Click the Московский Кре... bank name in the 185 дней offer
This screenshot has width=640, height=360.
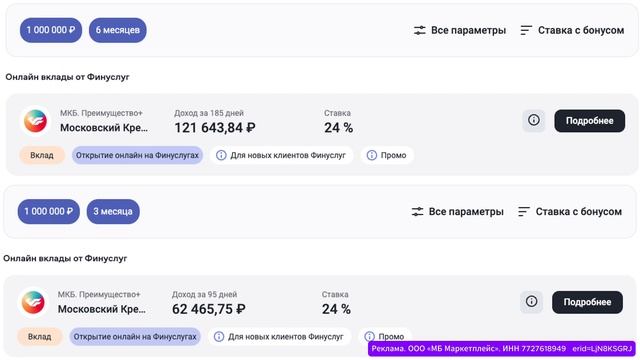[x=104, y=128]
